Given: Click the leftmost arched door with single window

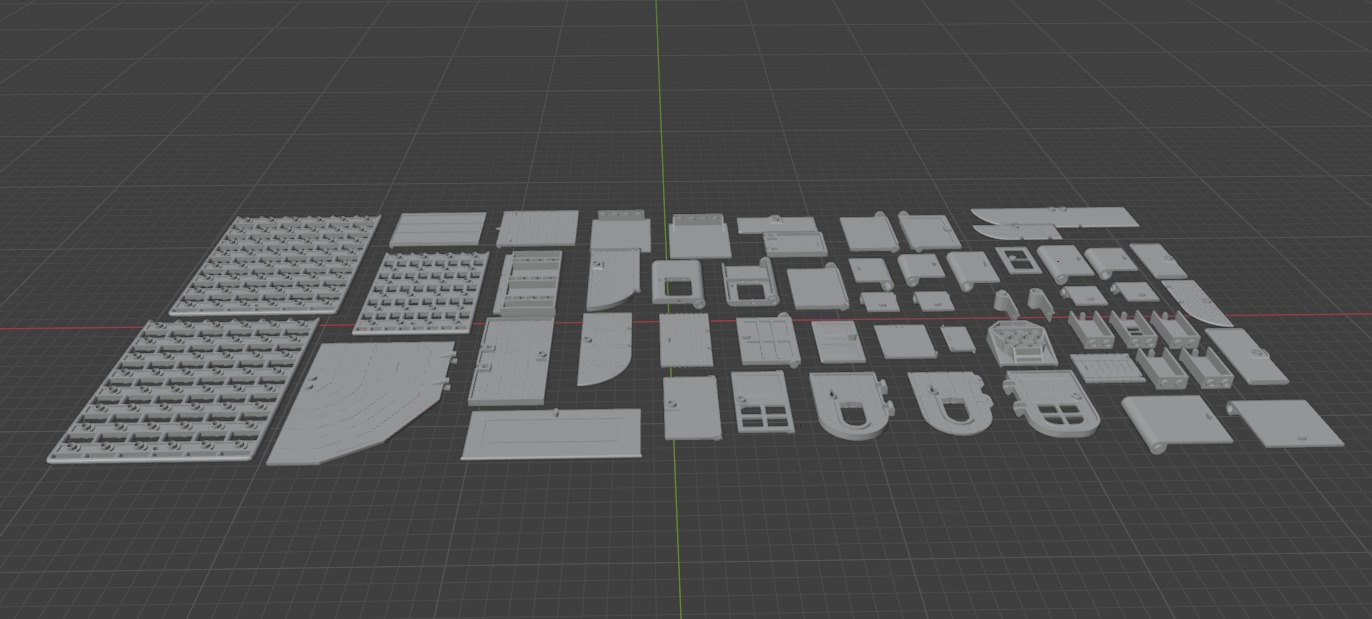Looking at the screenshot, I should [850, 405].
